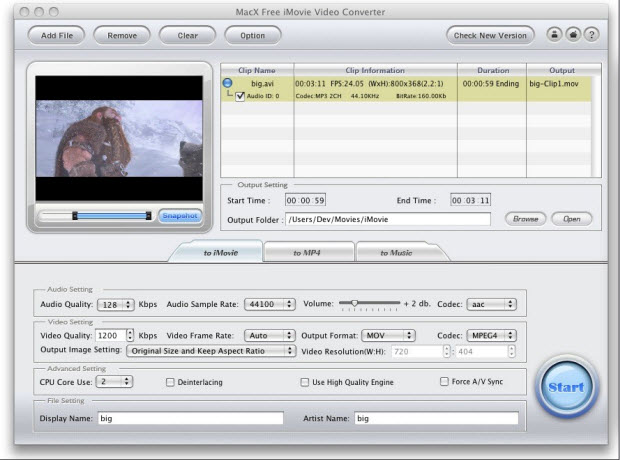Open the Output Format MOV dropdown
This screenshot has height=460, width=620.
point(388,335)
